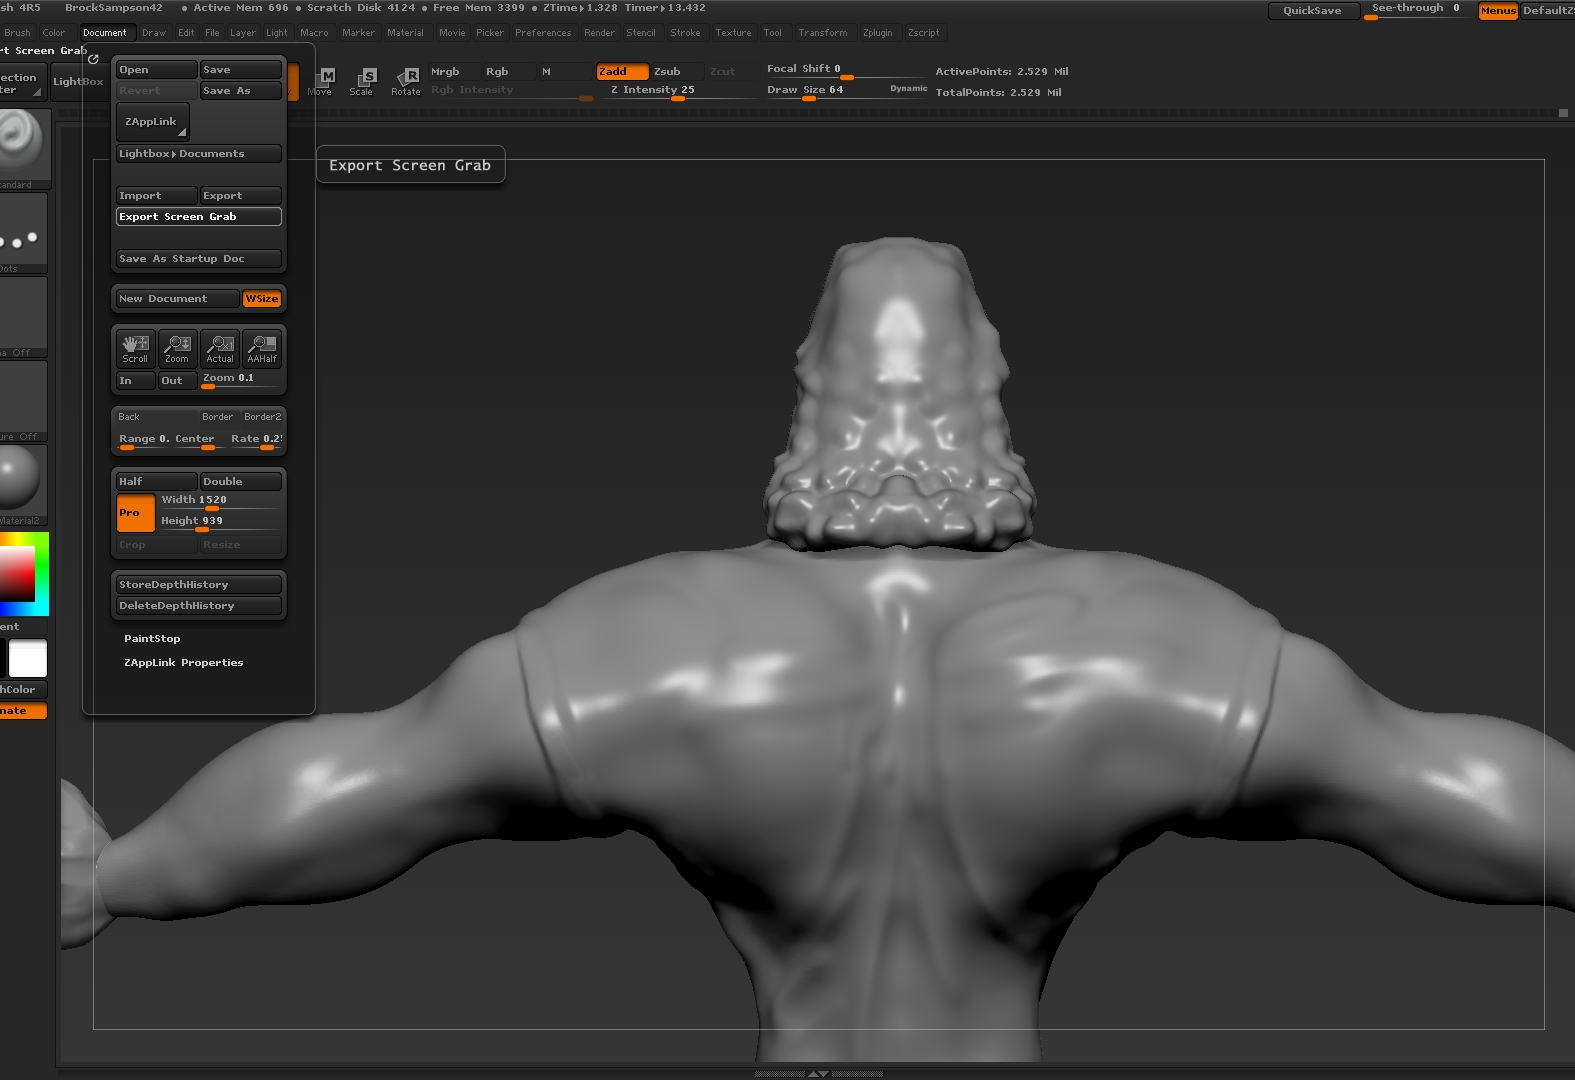Toggle Rgb channel mode
The height and width of the screenshot is (1080, 1575).
point(508,72)
